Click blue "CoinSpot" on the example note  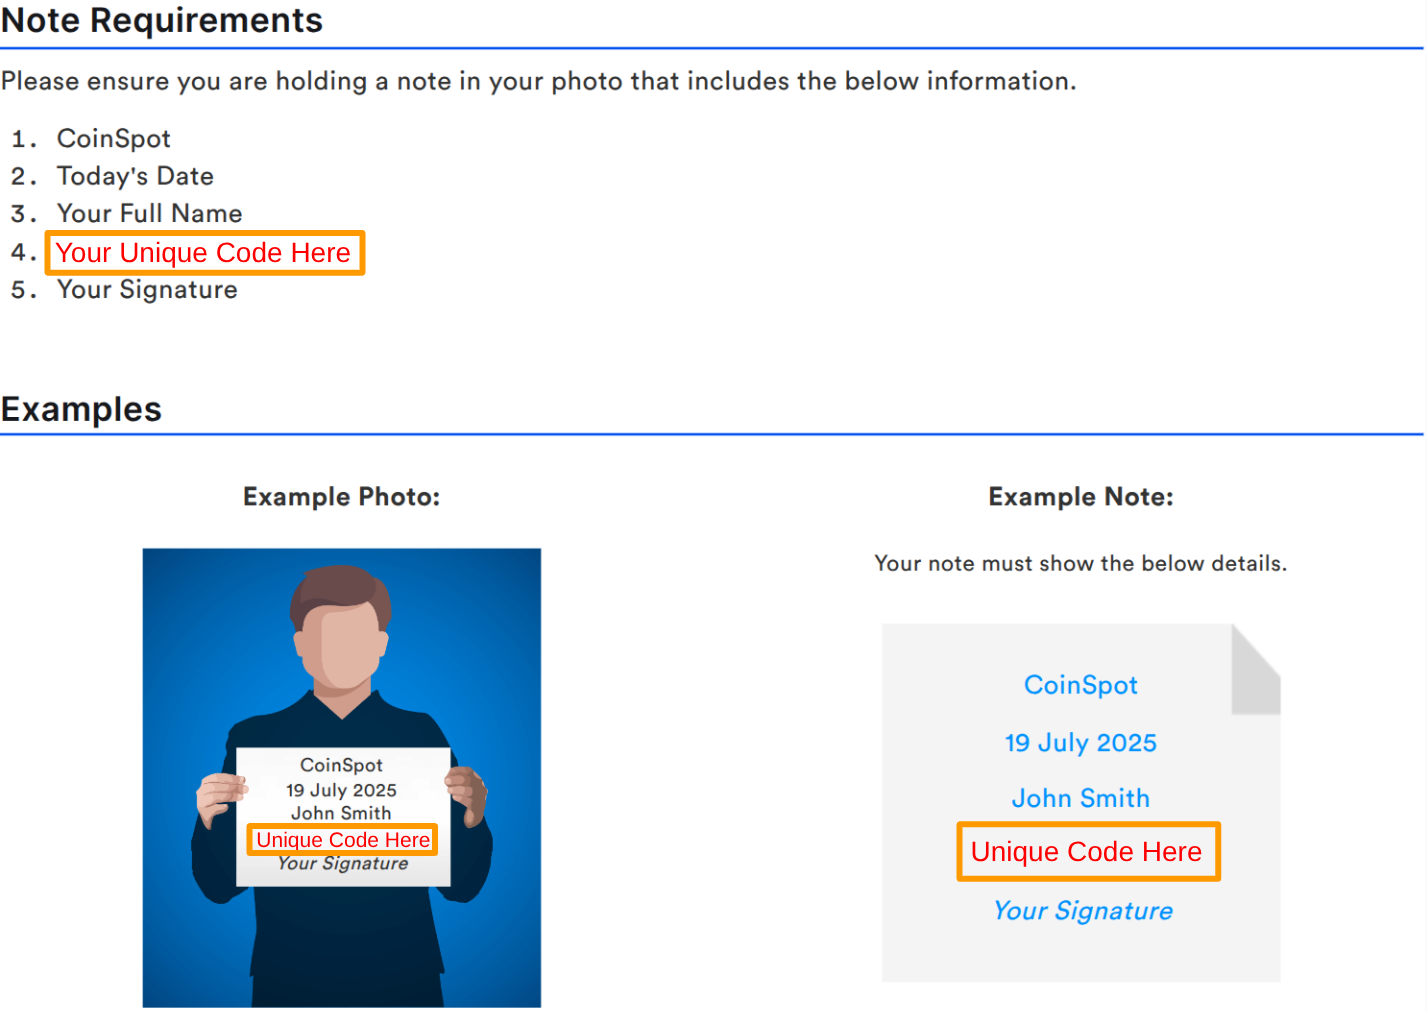tap(1081, 685)
